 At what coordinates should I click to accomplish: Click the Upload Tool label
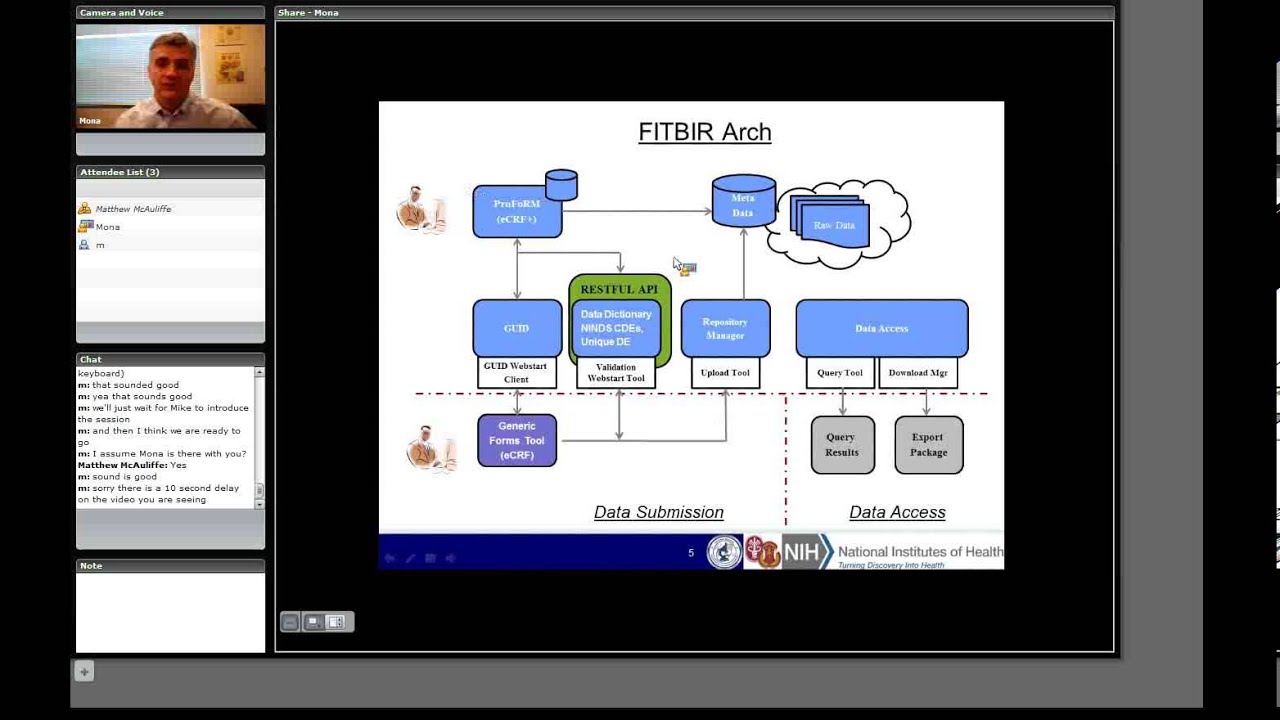(725, 373)
